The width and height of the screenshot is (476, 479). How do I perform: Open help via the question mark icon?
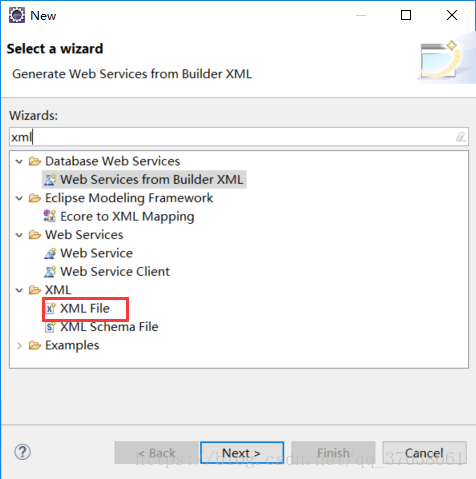click(x=23, y=452)
